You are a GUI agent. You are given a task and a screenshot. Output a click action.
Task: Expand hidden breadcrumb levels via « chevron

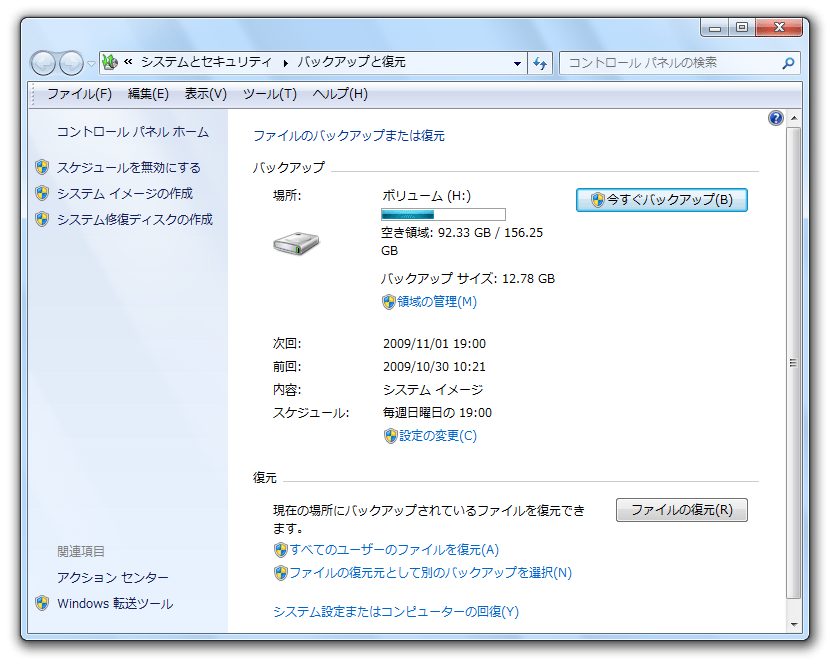tap(128, 62)
